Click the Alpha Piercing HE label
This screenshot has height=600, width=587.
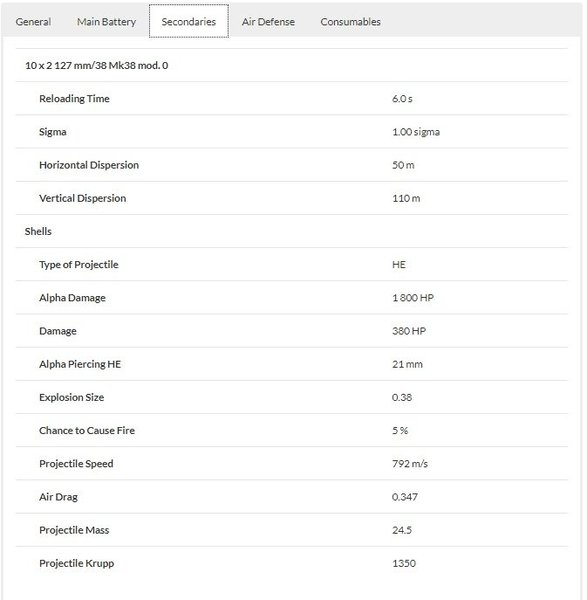point(80,364)
